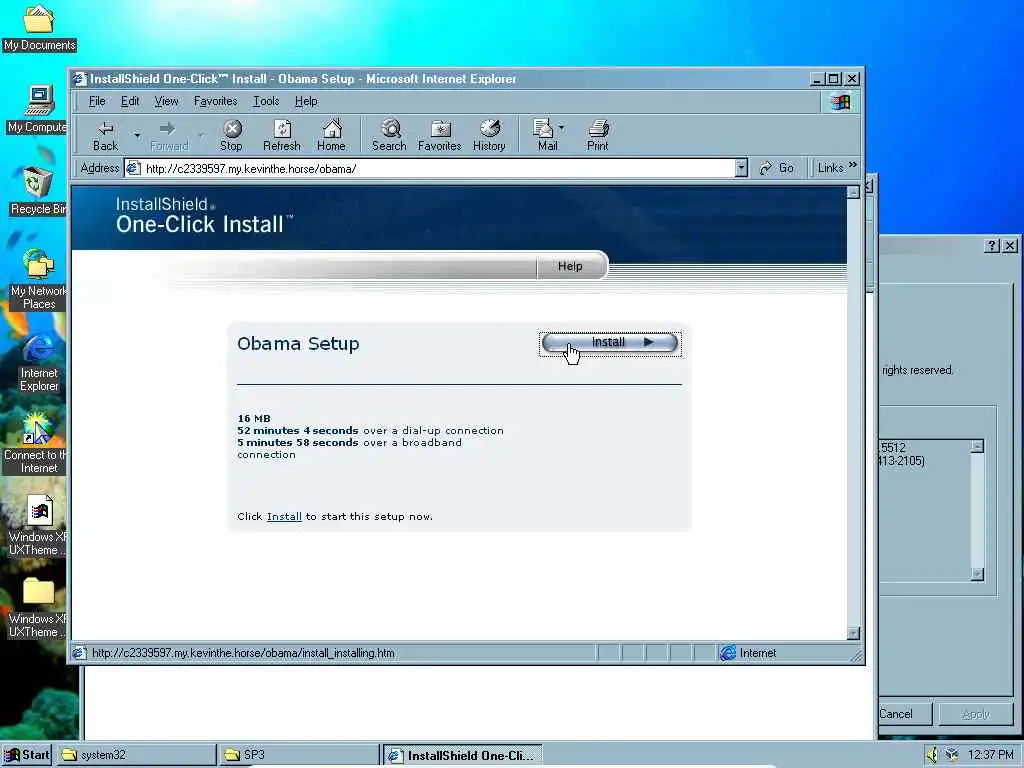1024x768 pixels.
Task: Select Connect to the Internet shortcut
Action: pos(36,443)
